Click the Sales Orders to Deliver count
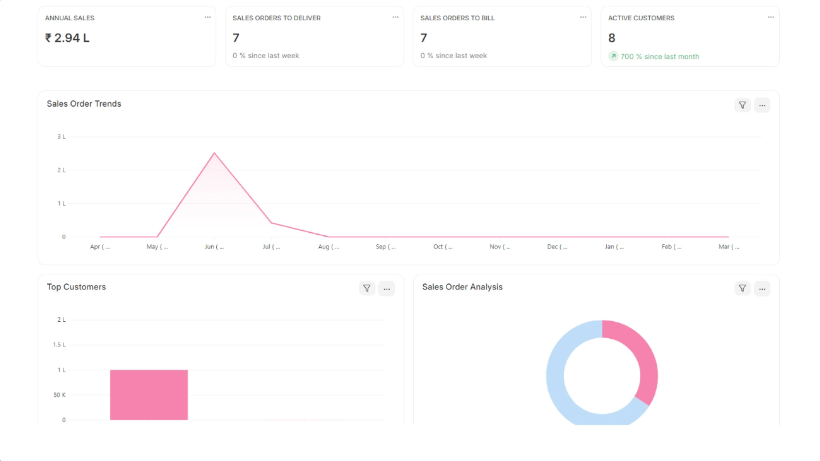Image resolution: width=820 pixels, height=461 pixels. tap(236, 38)
